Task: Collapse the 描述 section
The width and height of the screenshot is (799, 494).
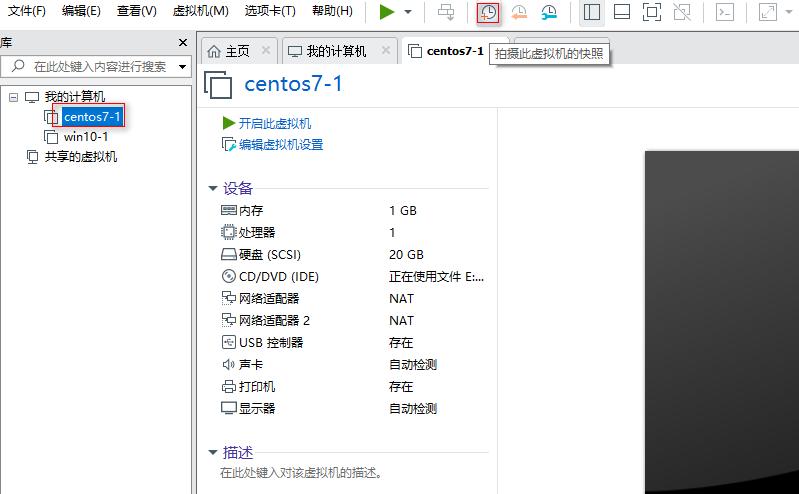Action: click(212, 452)
